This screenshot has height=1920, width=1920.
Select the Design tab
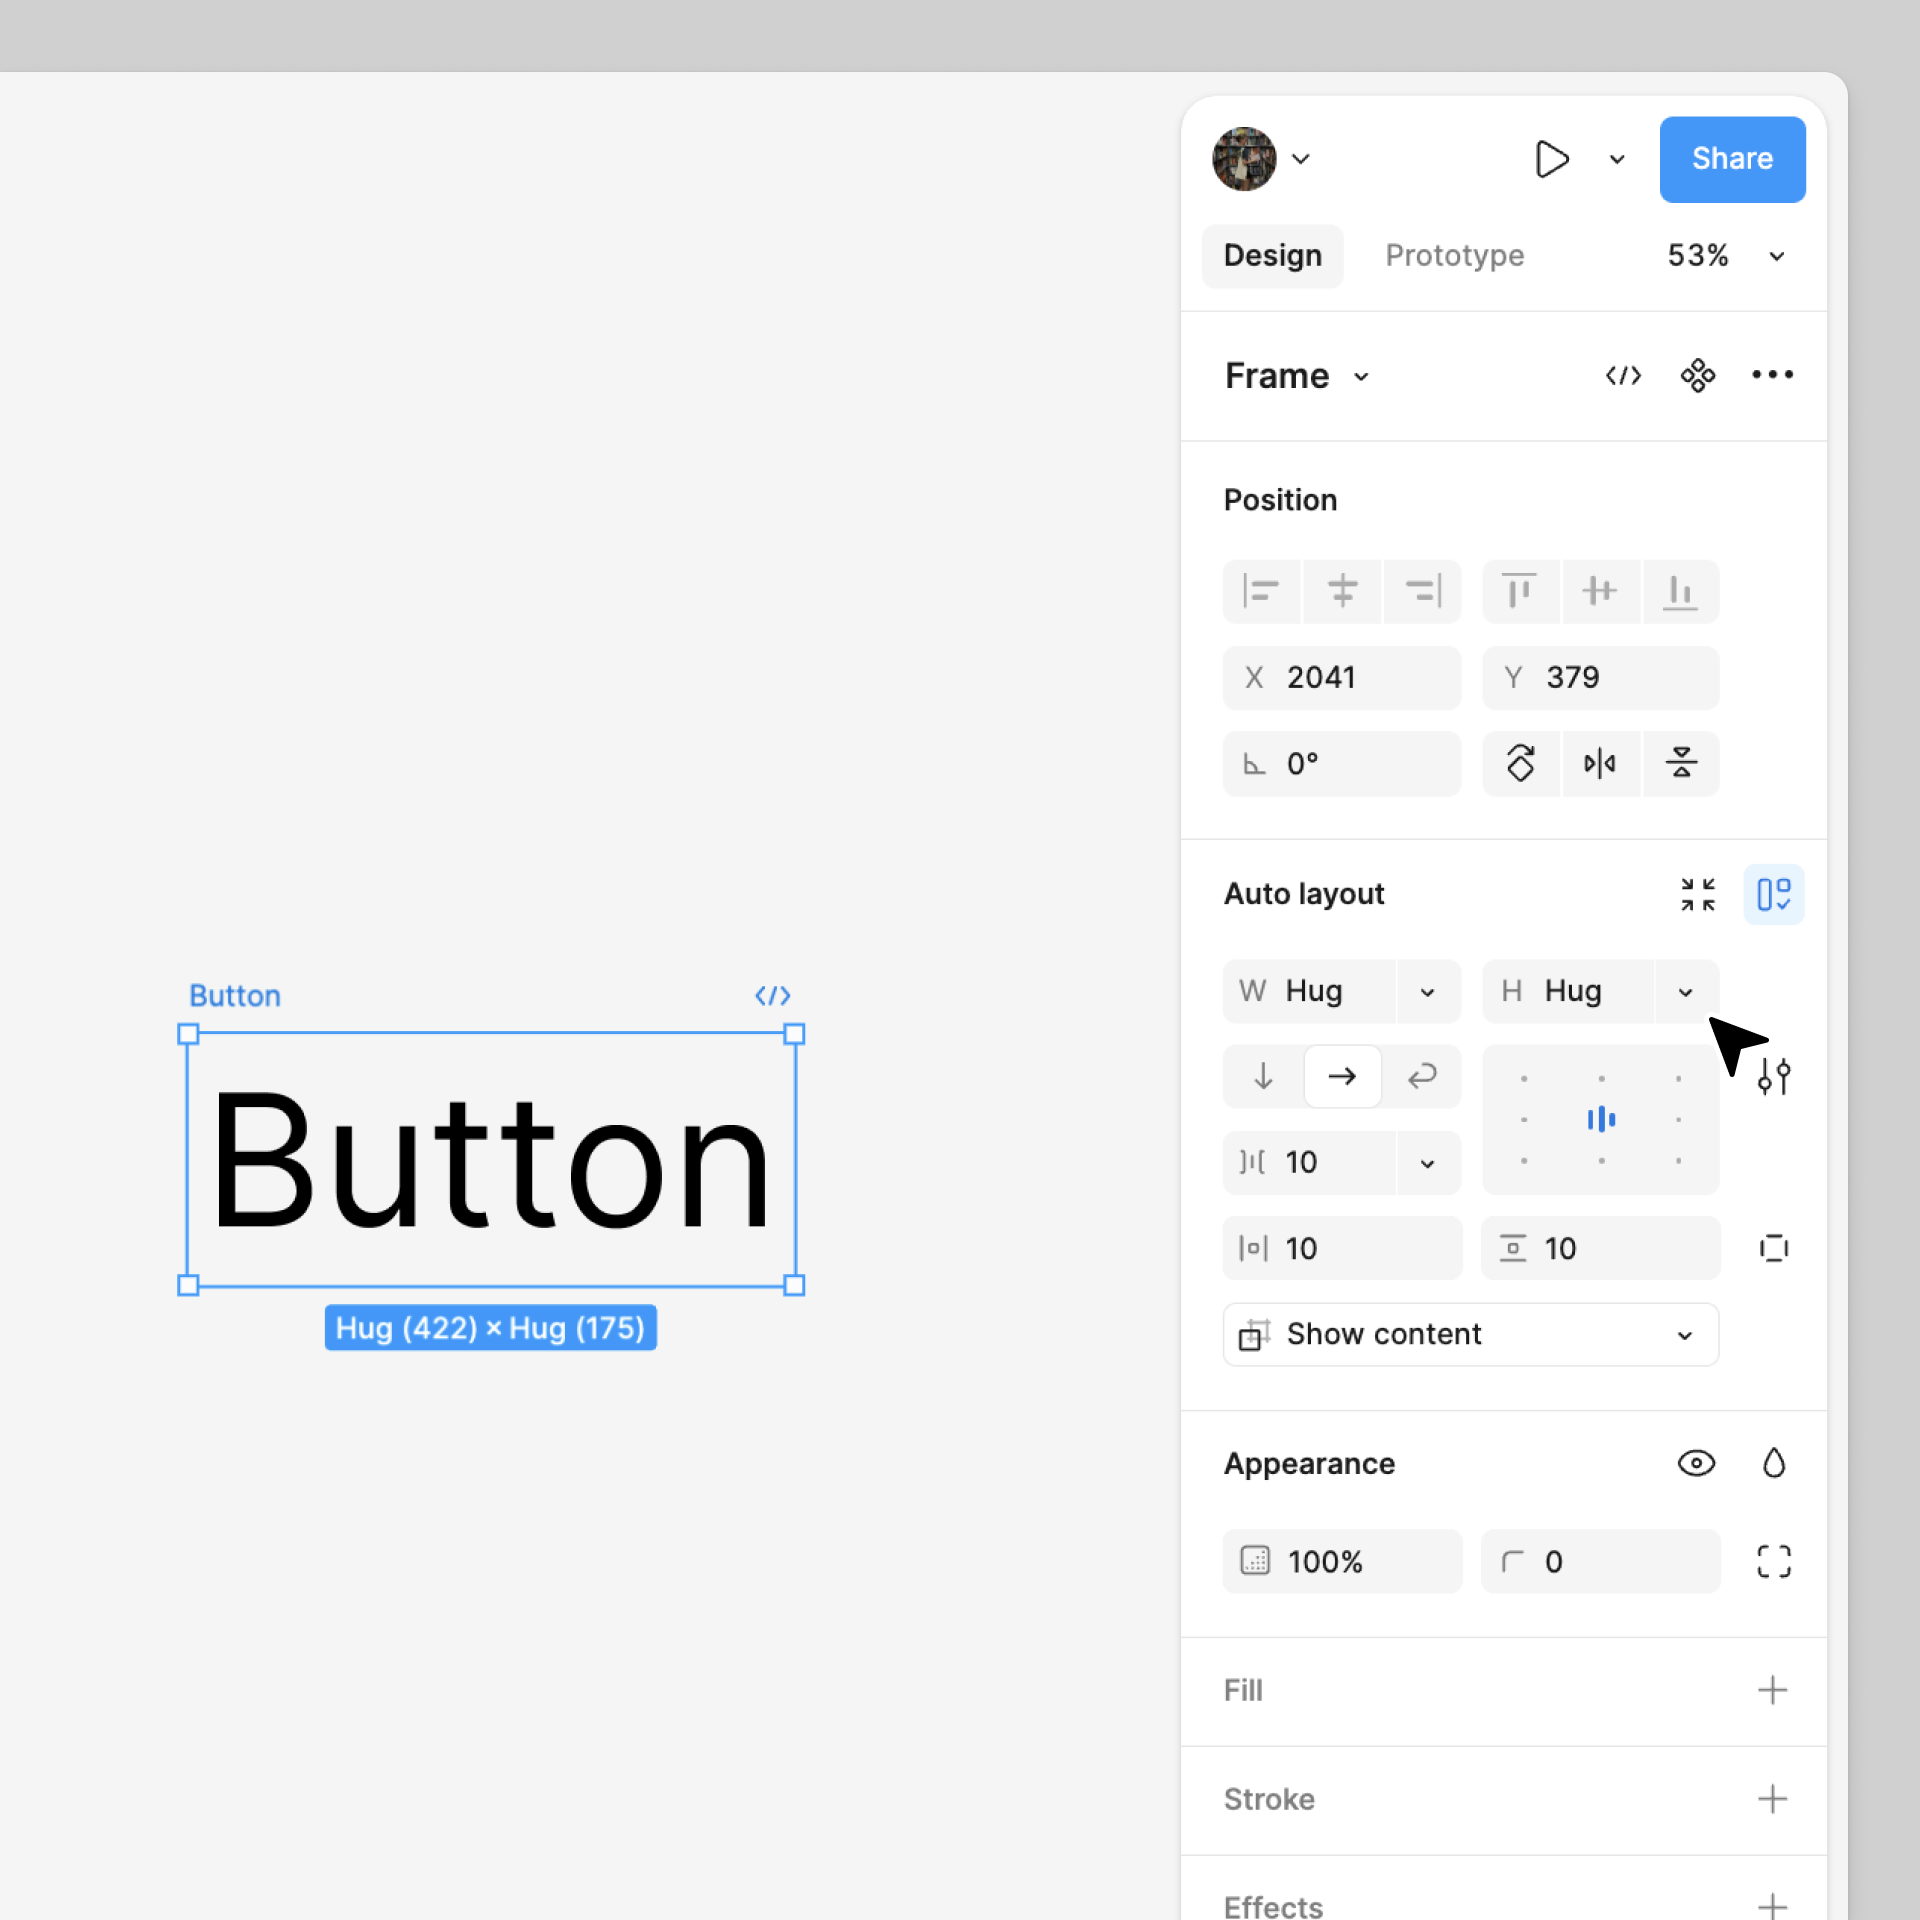point(1272,255)
